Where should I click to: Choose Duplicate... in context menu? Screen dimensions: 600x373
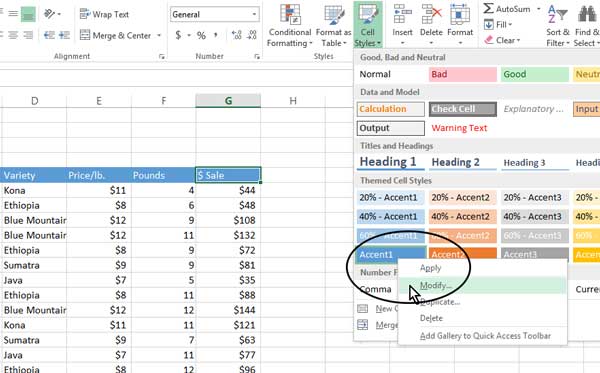[x=440, y=302]
